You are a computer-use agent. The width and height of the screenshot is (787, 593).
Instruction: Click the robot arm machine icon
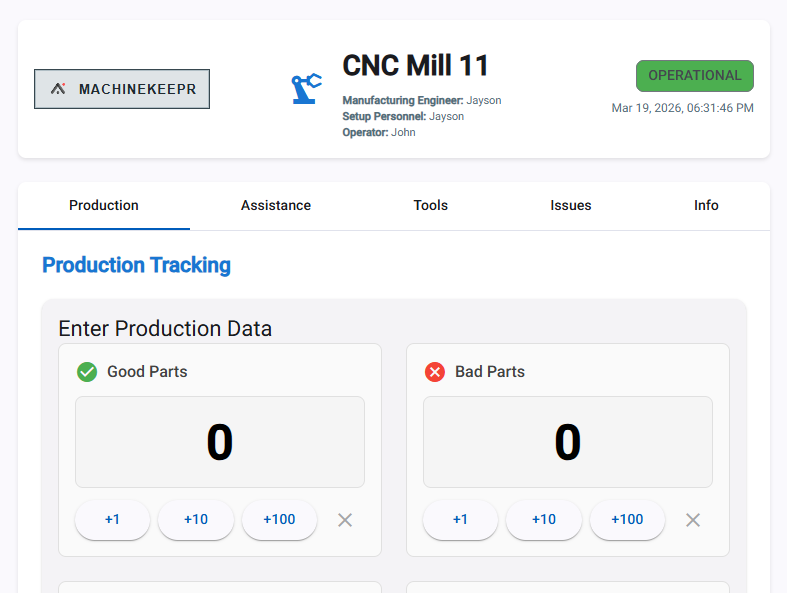click(x=306, y=89)
